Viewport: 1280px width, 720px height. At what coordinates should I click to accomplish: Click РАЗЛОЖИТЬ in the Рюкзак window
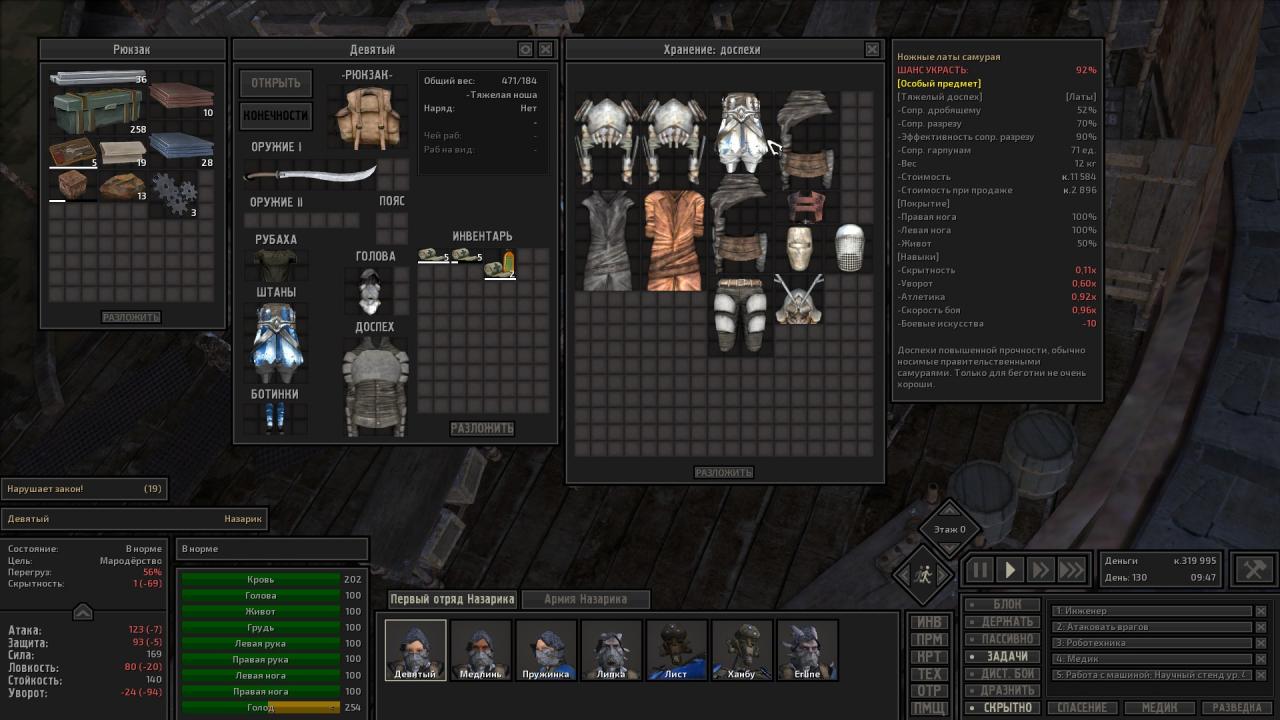(x=131, y=317)
